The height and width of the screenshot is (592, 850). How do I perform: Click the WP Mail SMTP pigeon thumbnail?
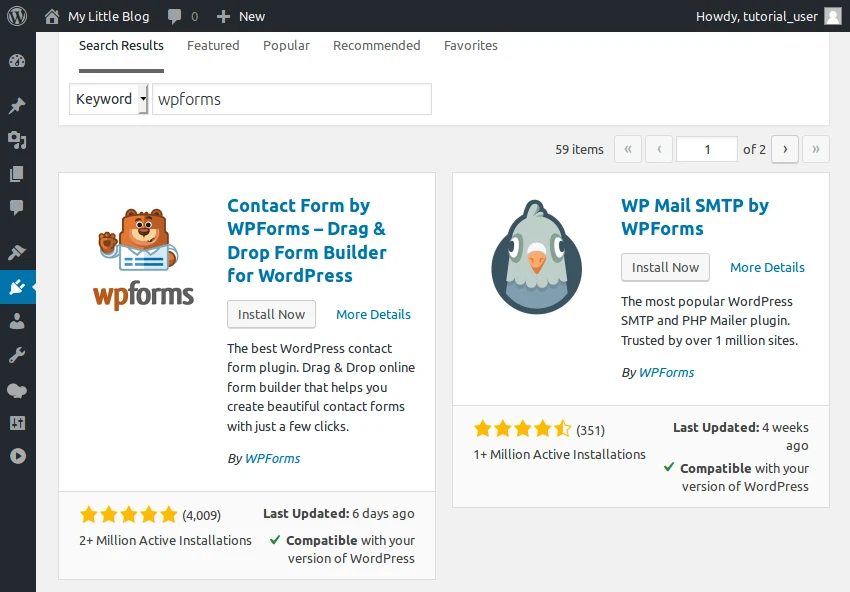537,256
